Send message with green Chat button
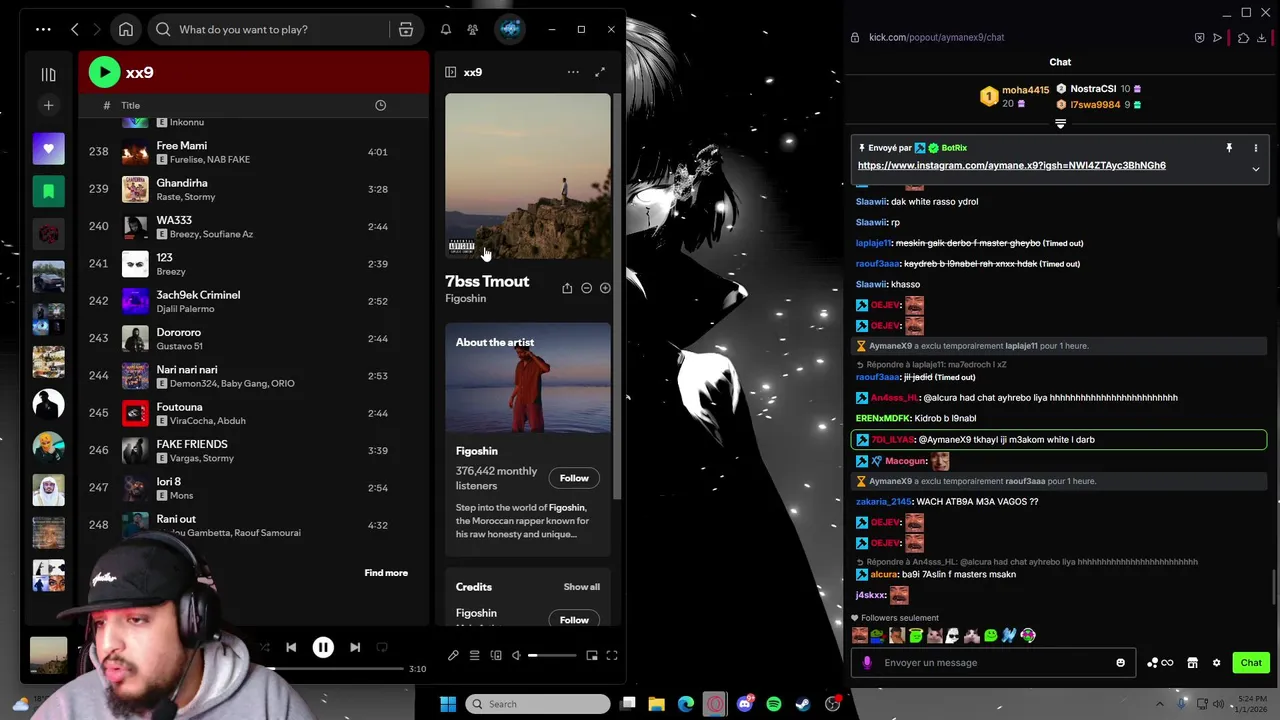Image resolution: width=1280 pixels, height=720 pixels. coord(1251,663)
